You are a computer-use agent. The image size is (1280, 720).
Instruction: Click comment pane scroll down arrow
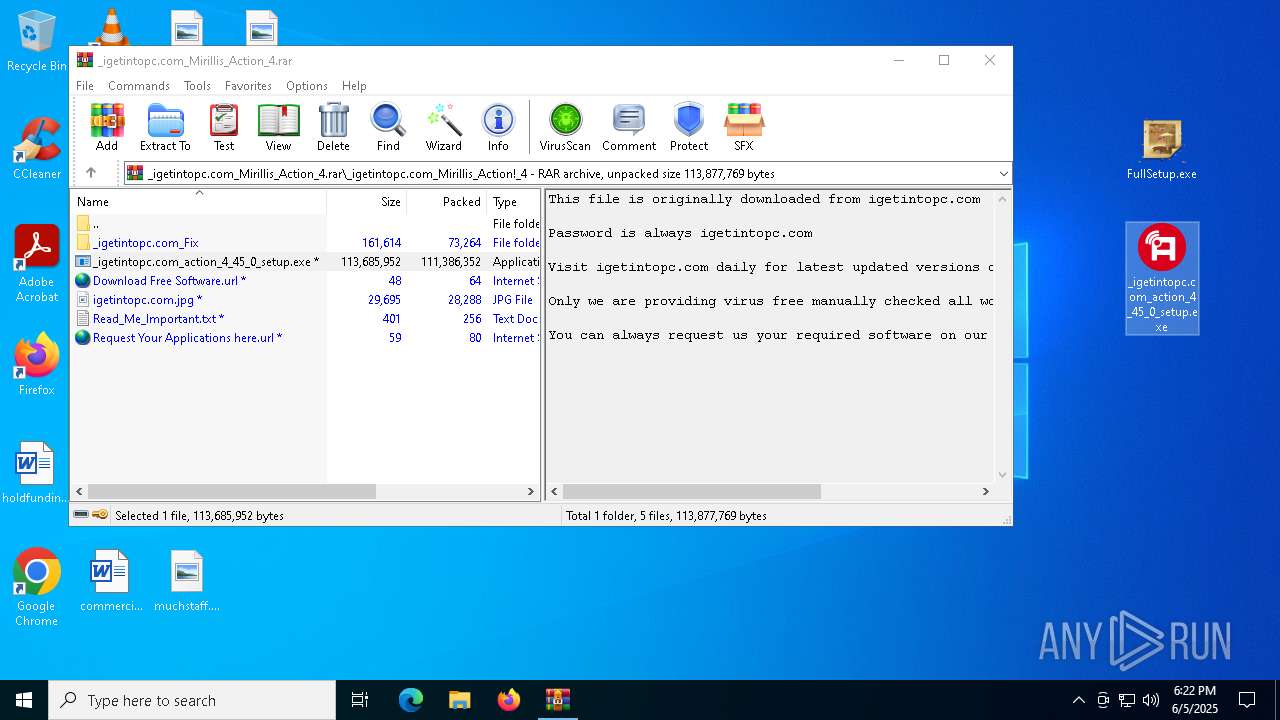(x=1003, y=475)
